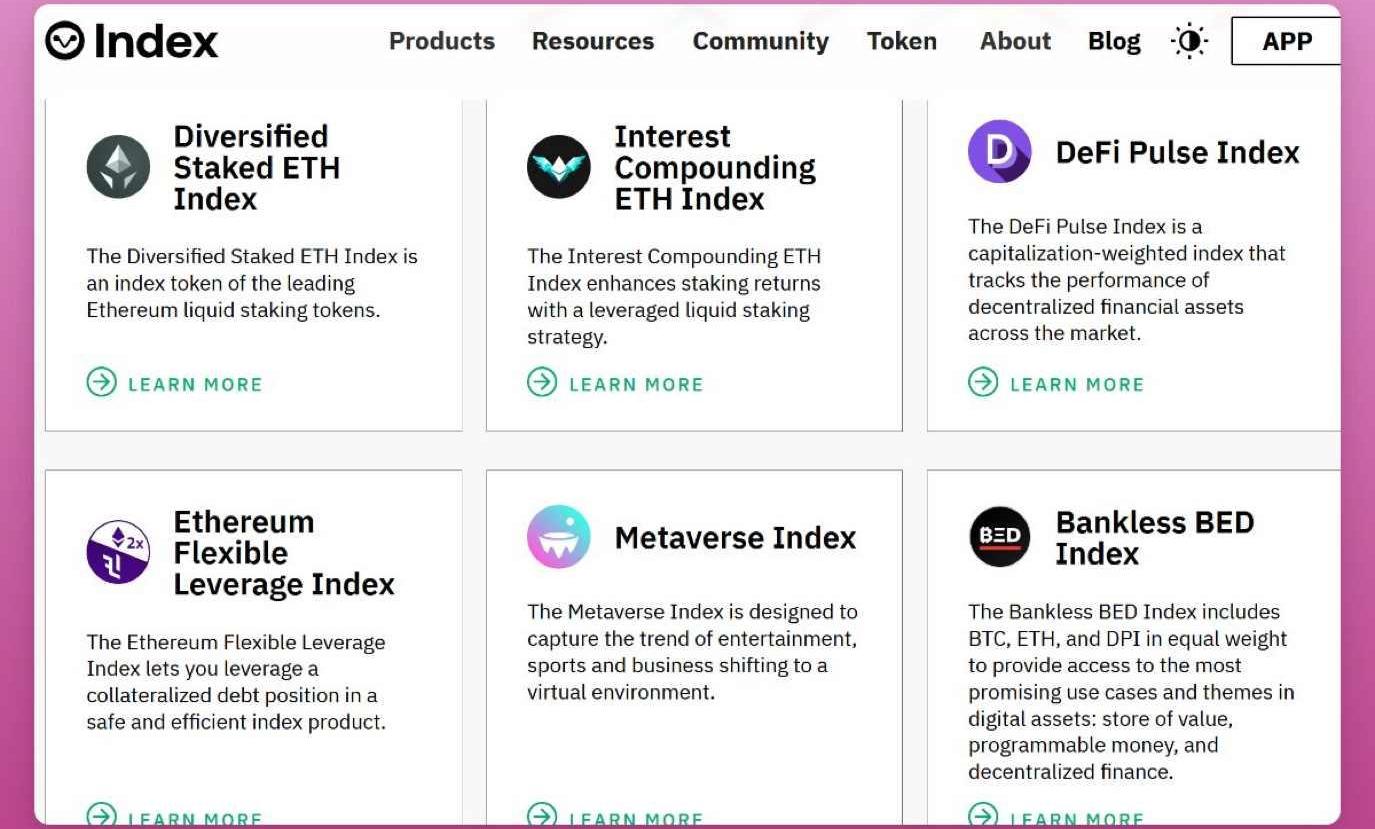
Task: Click the Index logo in the header
Action: click(132, 41)
